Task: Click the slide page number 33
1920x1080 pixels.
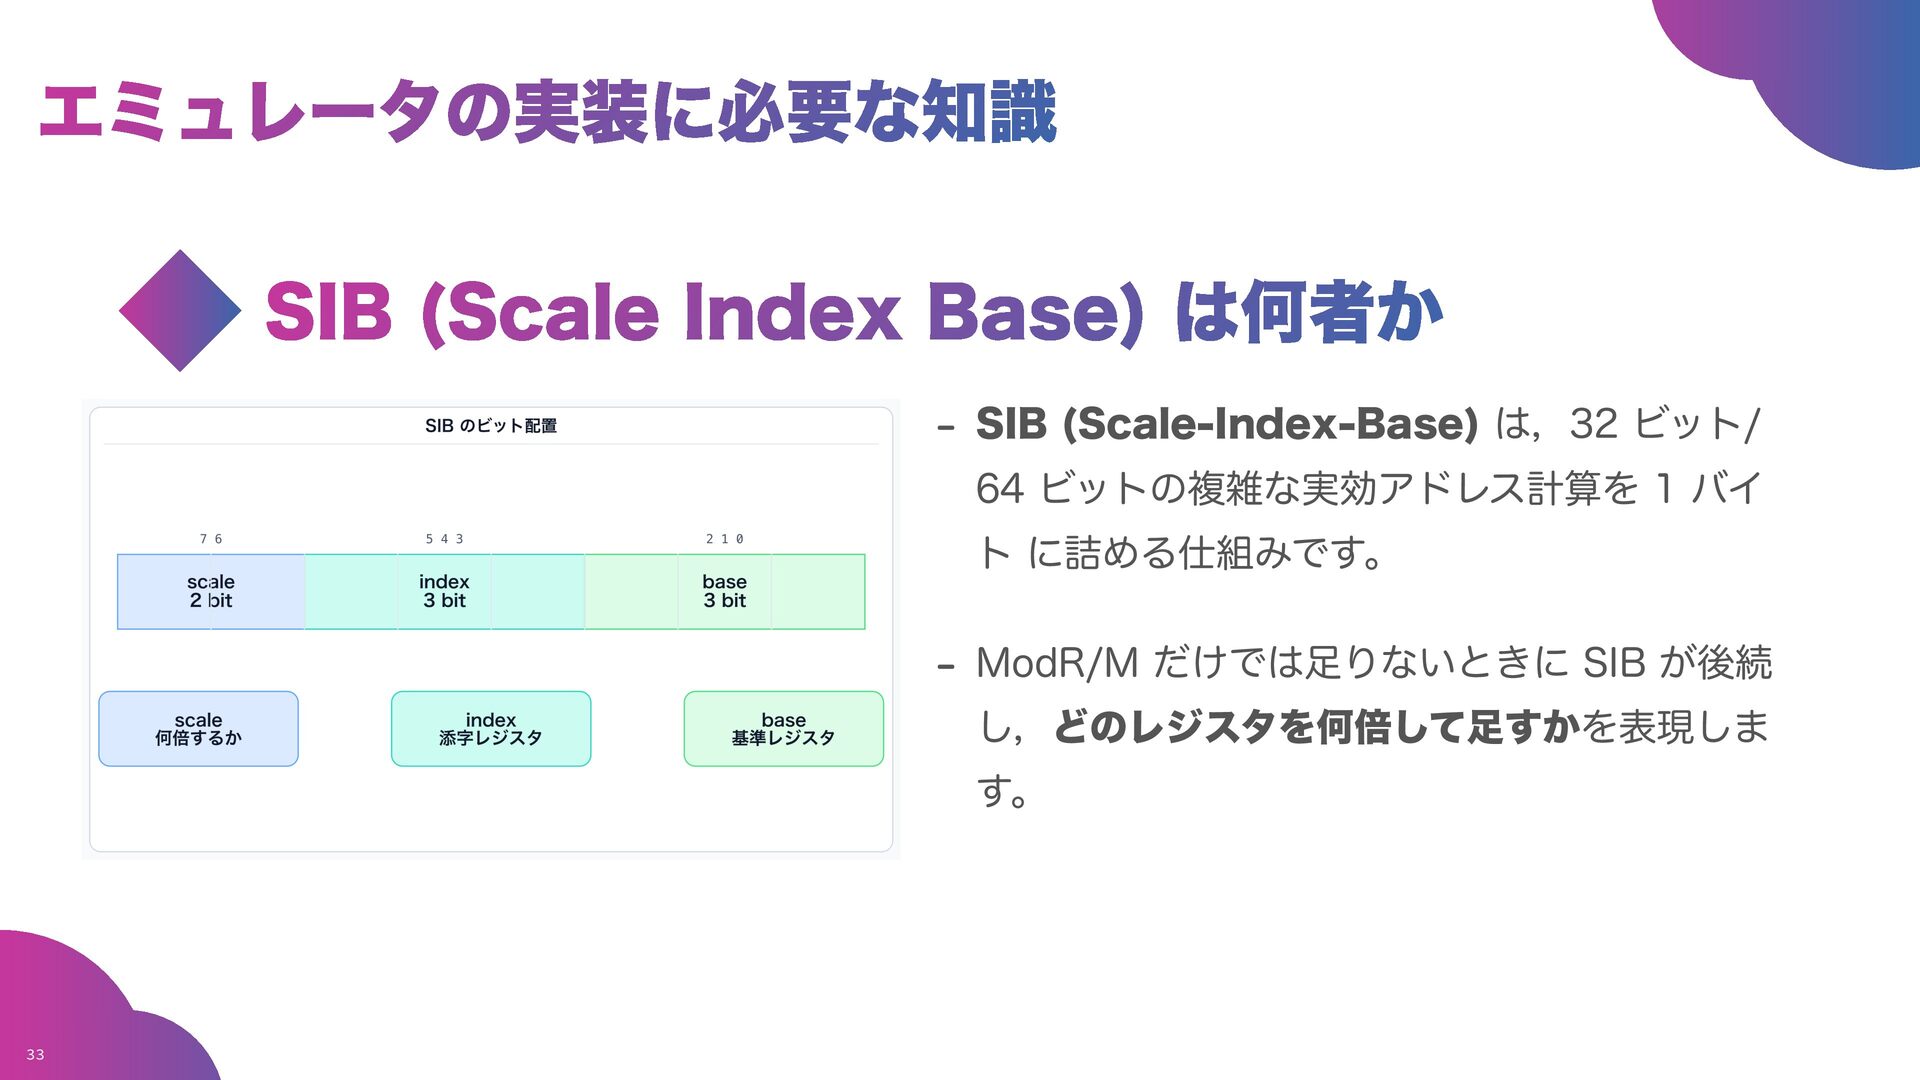Action: pyautogui.click(x=35, y=1055)
